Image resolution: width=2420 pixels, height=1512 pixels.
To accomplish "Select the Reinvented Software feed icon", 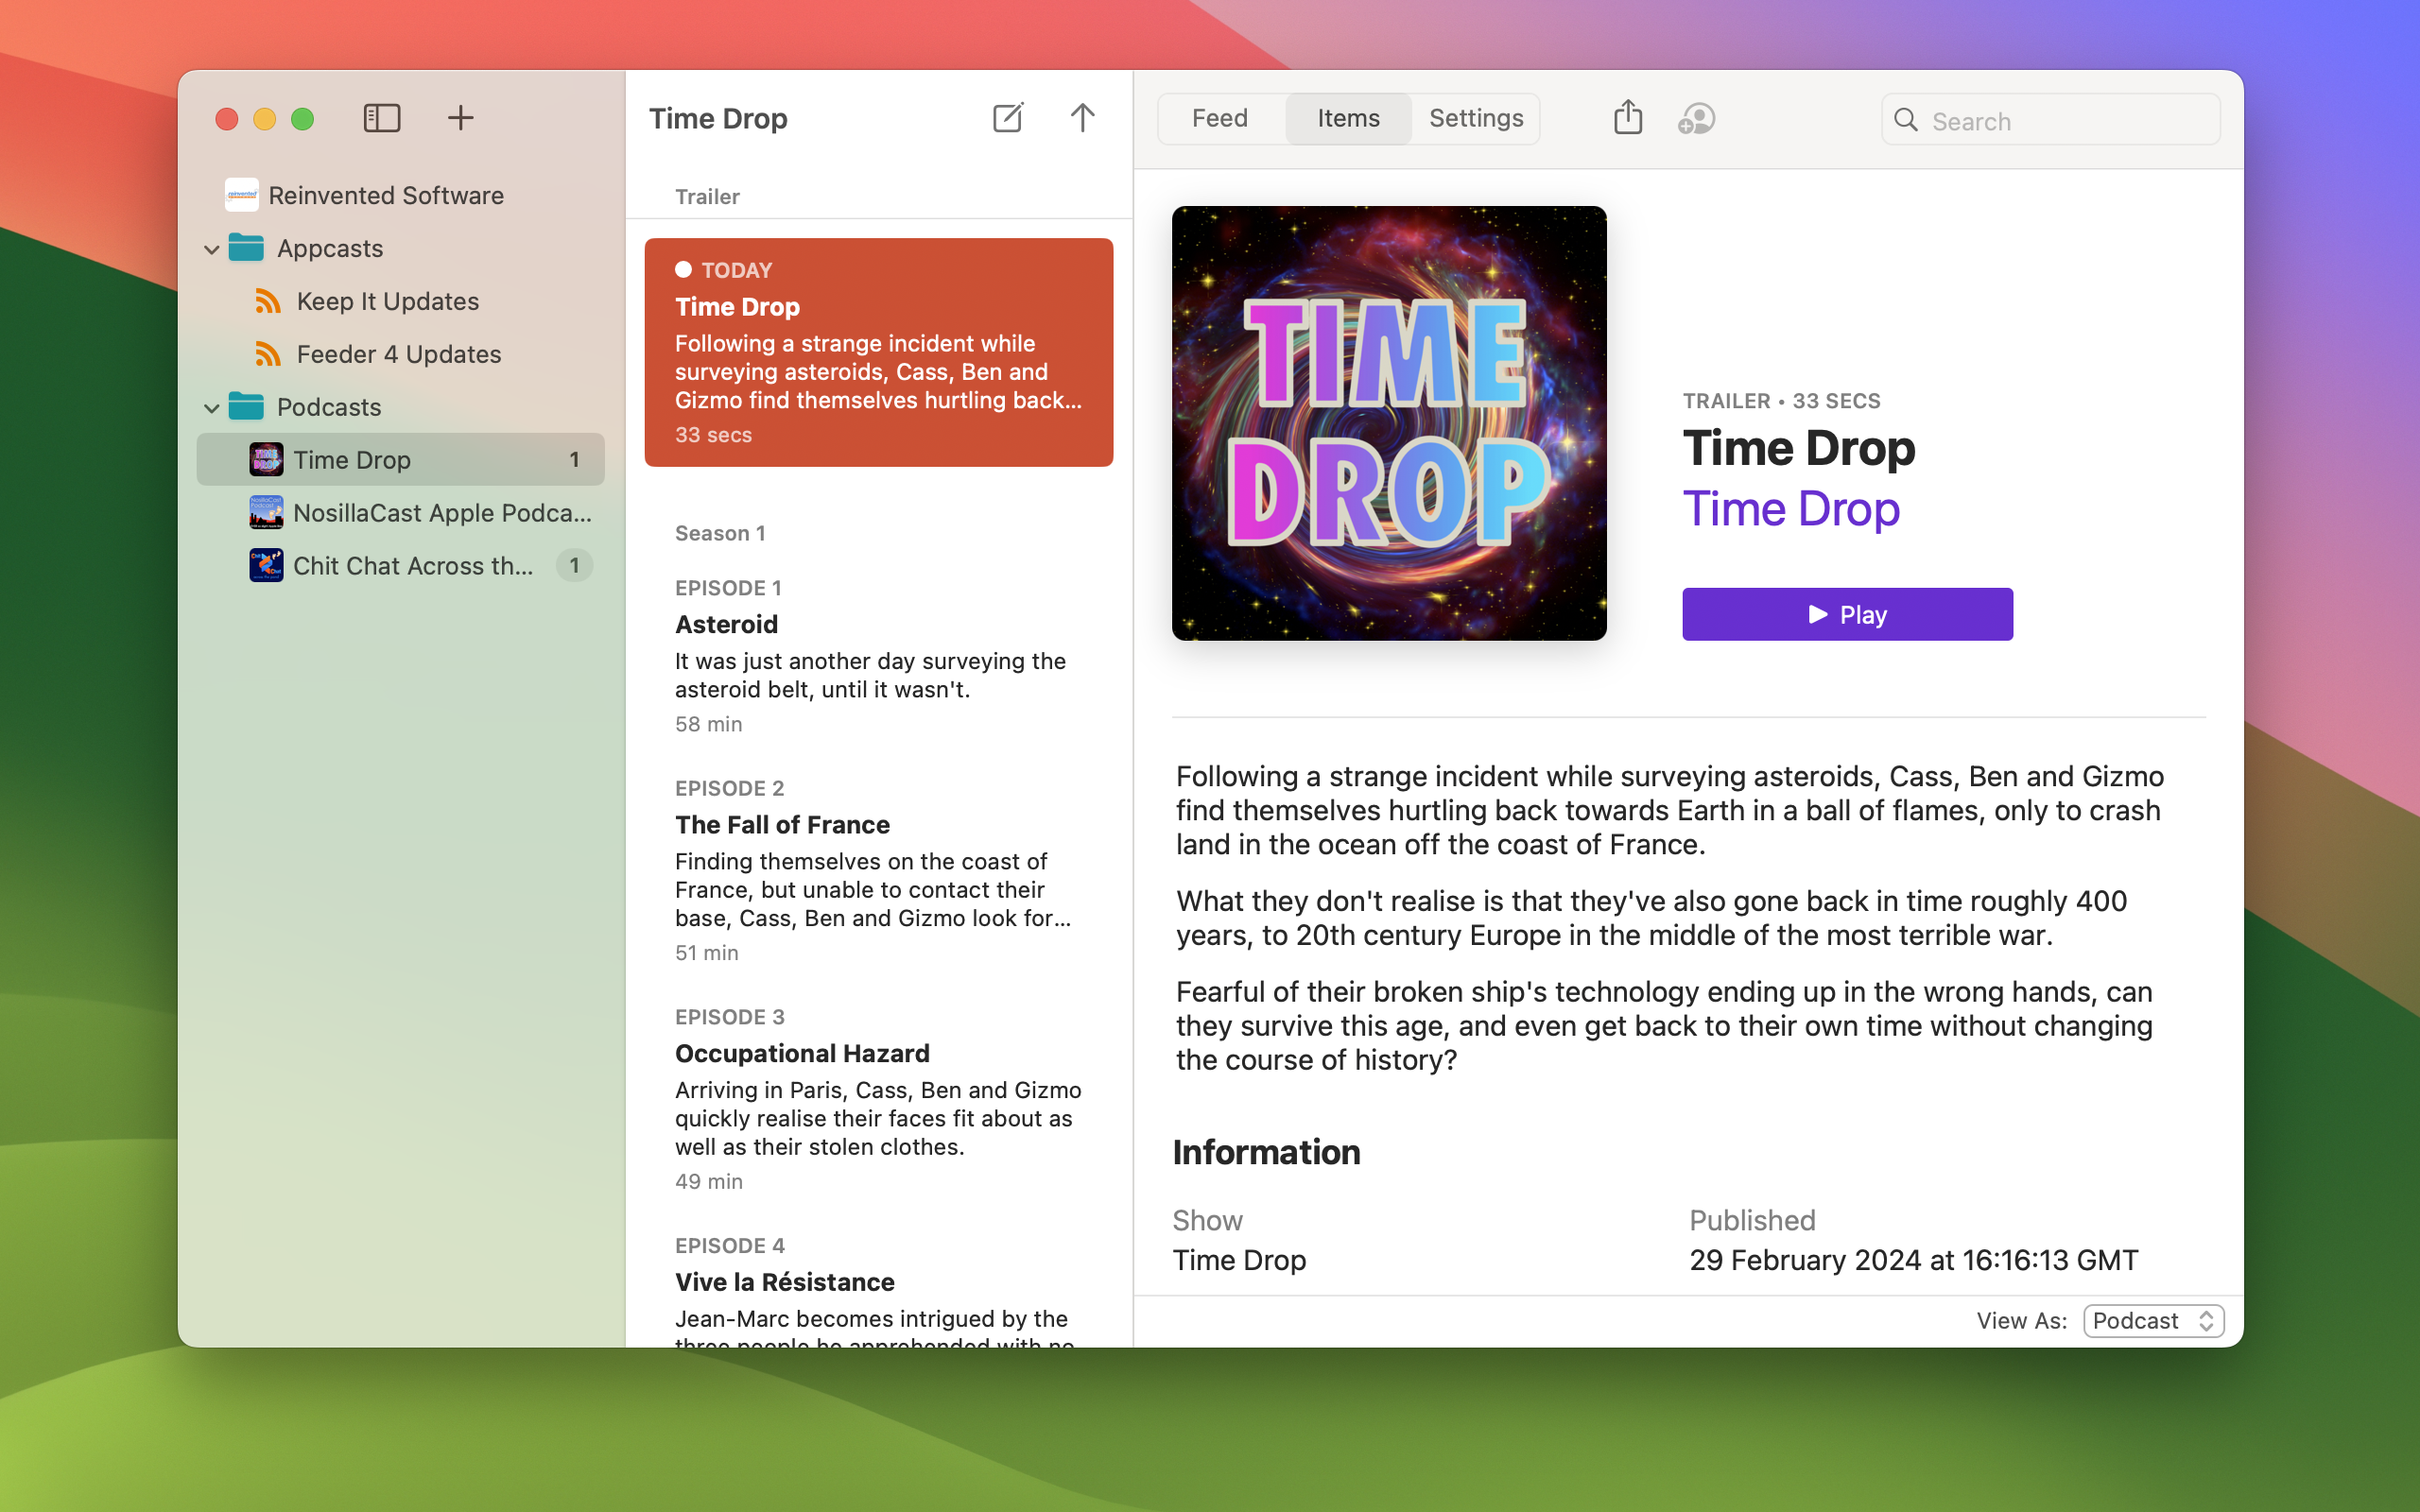I will (241, 195).
